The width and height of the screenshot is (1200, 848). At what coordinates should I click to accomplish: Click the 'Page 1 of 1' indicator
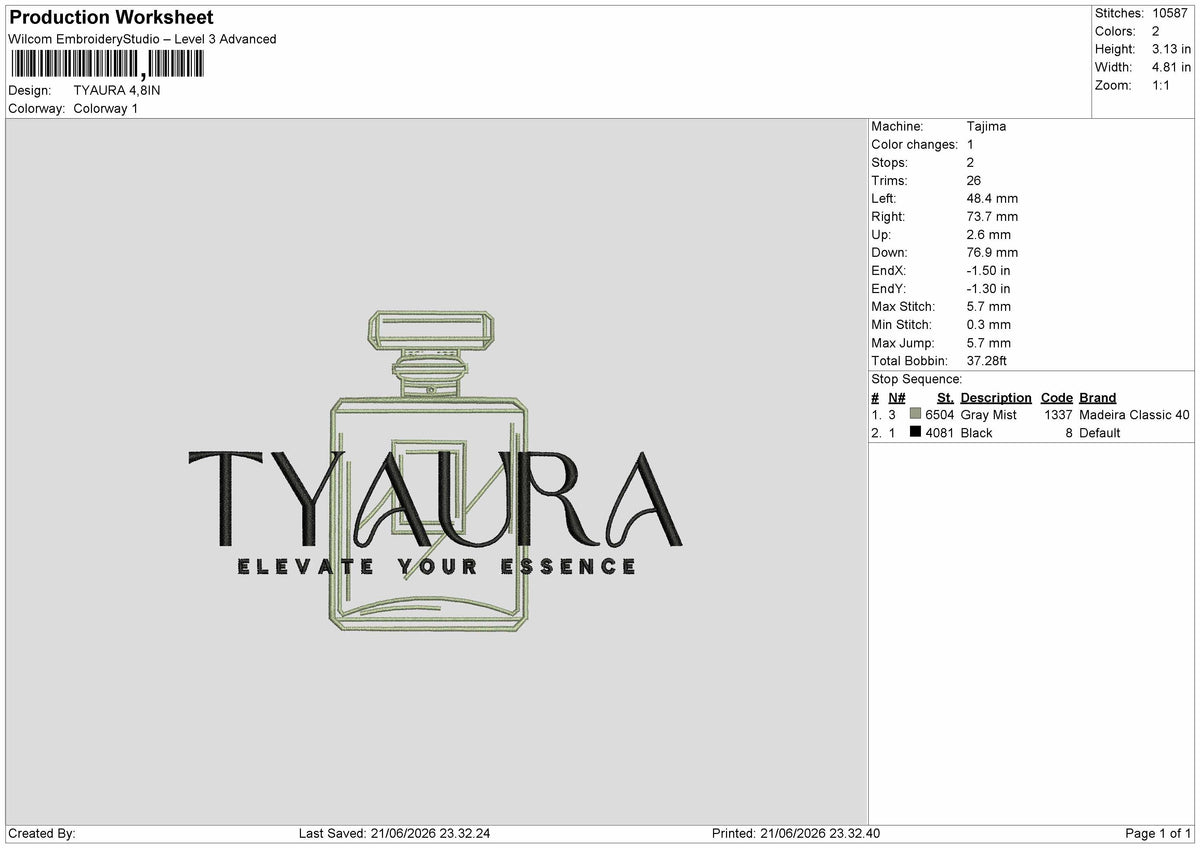(1158, 833)
